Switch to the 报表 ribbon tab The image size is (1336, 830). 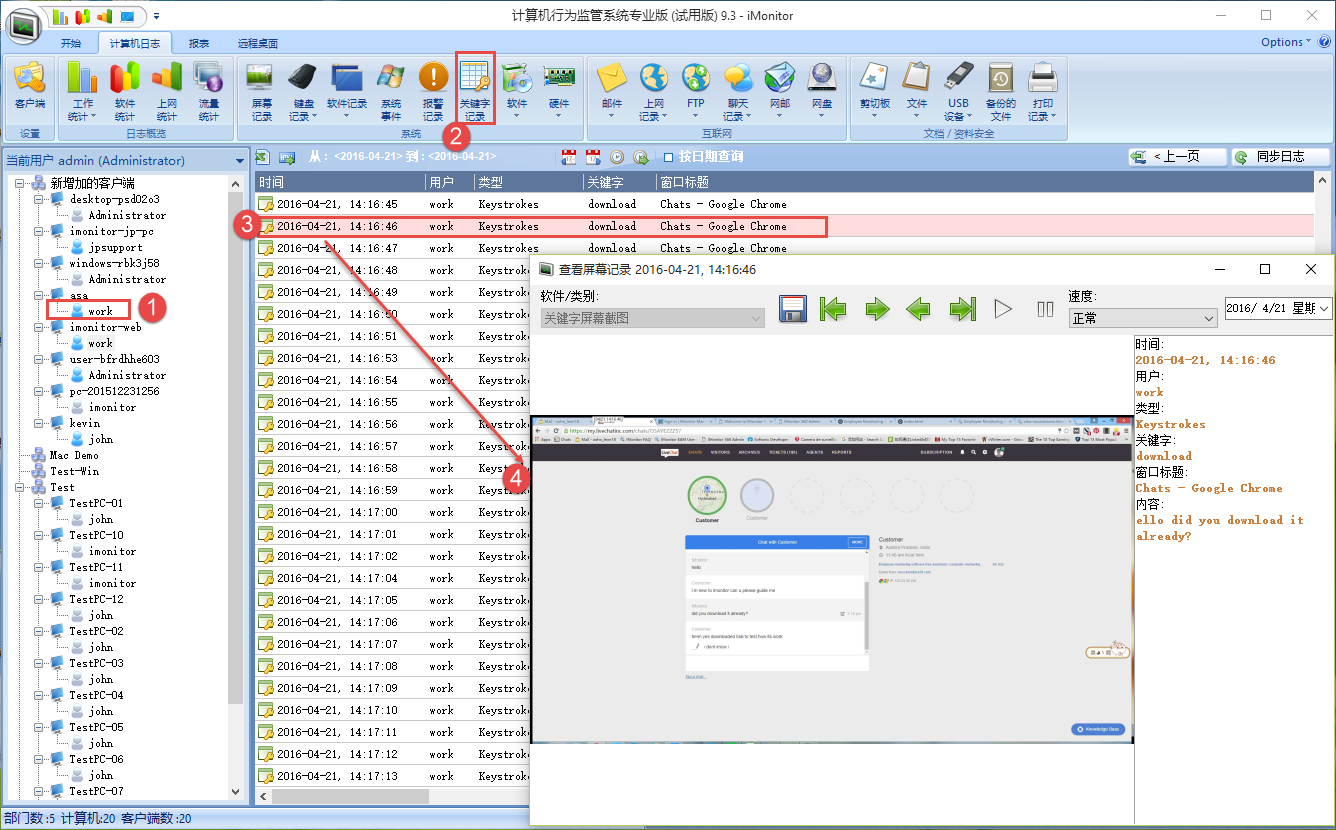[x=199, y=44]
